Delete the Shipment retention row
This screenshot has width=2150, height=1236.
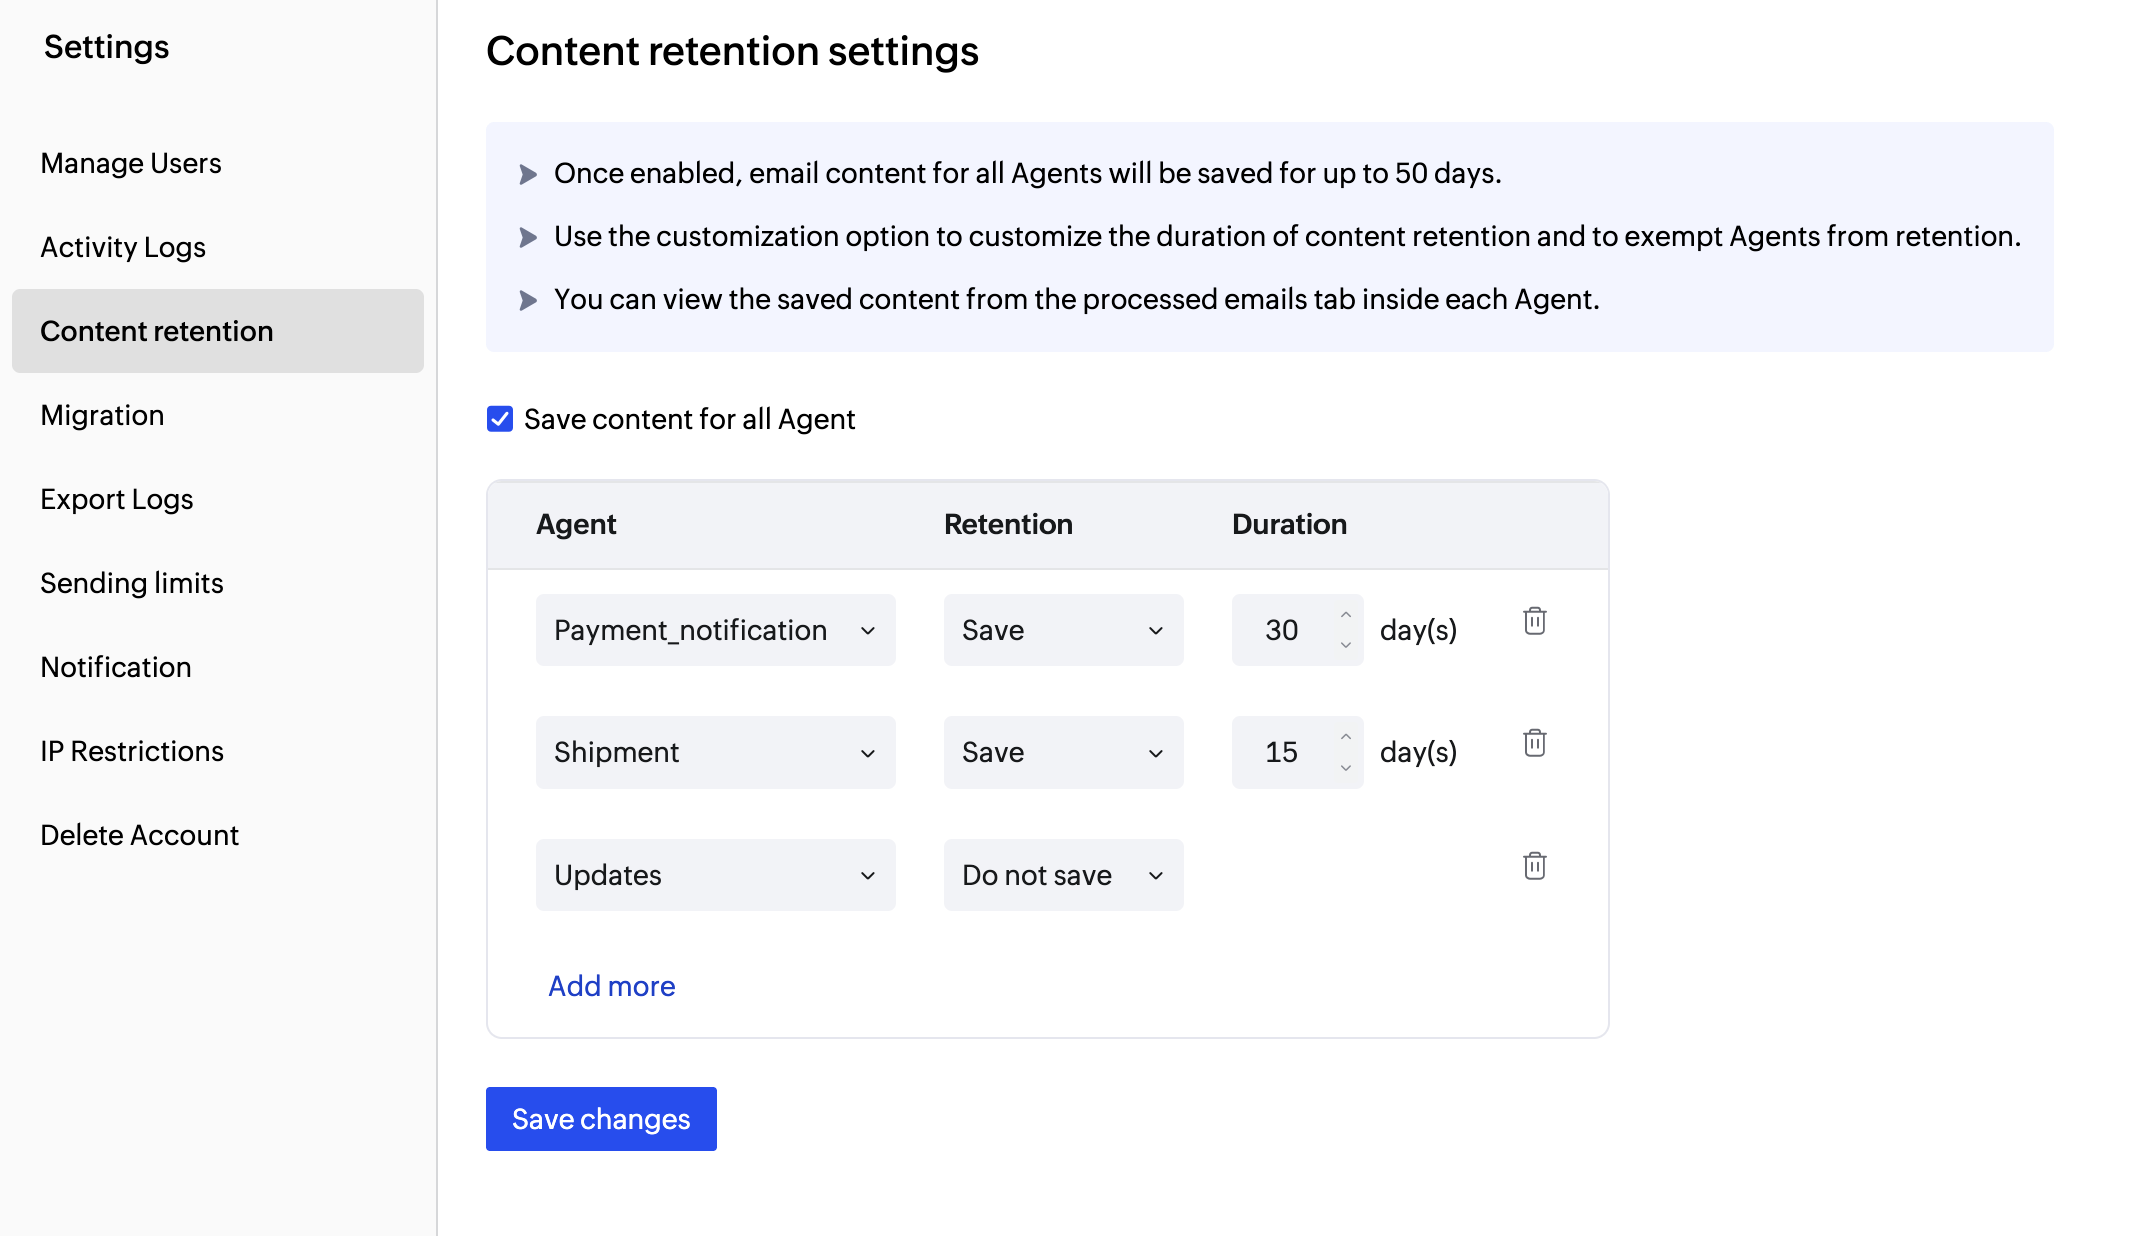point(1535,743)
